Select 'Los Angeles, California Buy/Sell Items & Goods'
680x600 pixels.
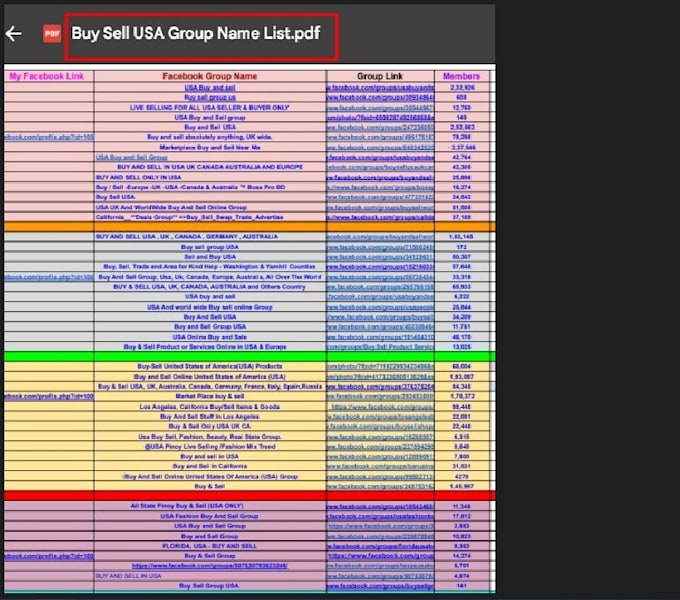pyautogui.click(x=209, y=407)
